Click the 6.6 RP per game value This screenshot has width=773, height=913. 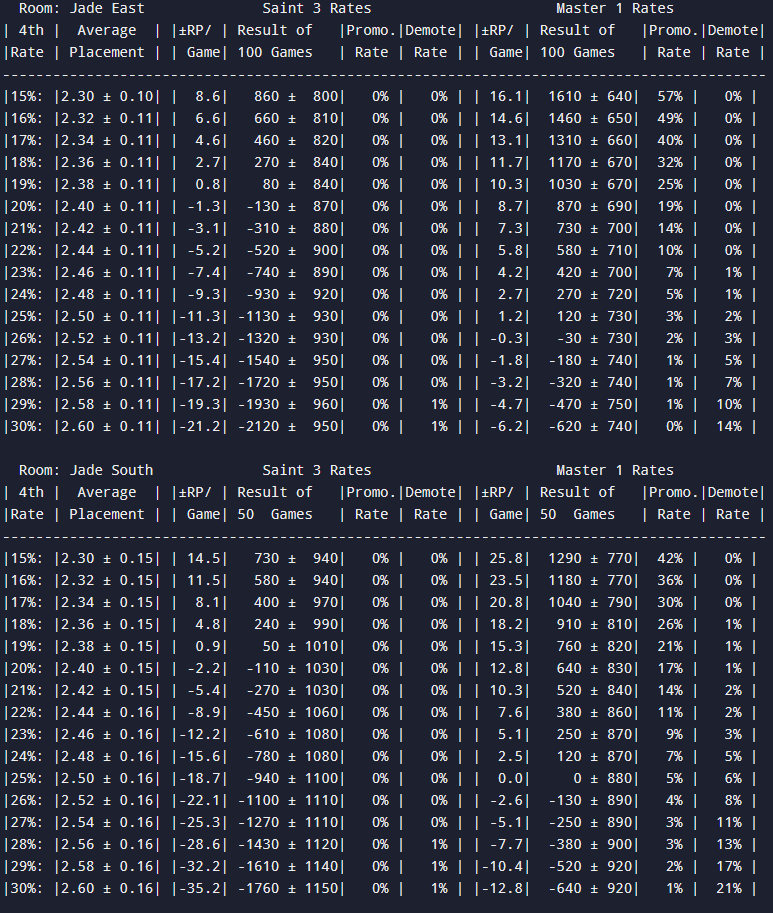point(208,119)
